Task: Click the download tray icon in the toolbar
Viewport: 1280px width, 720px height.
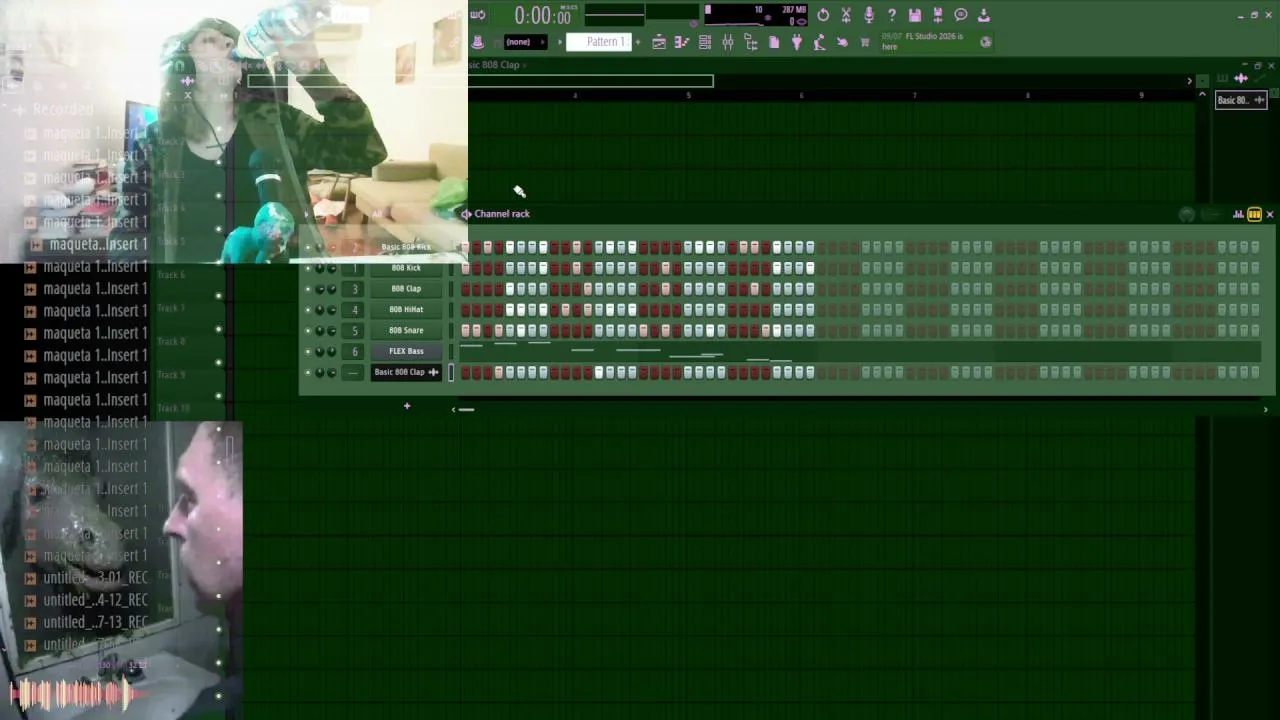Action: click(x=984, y=15)
